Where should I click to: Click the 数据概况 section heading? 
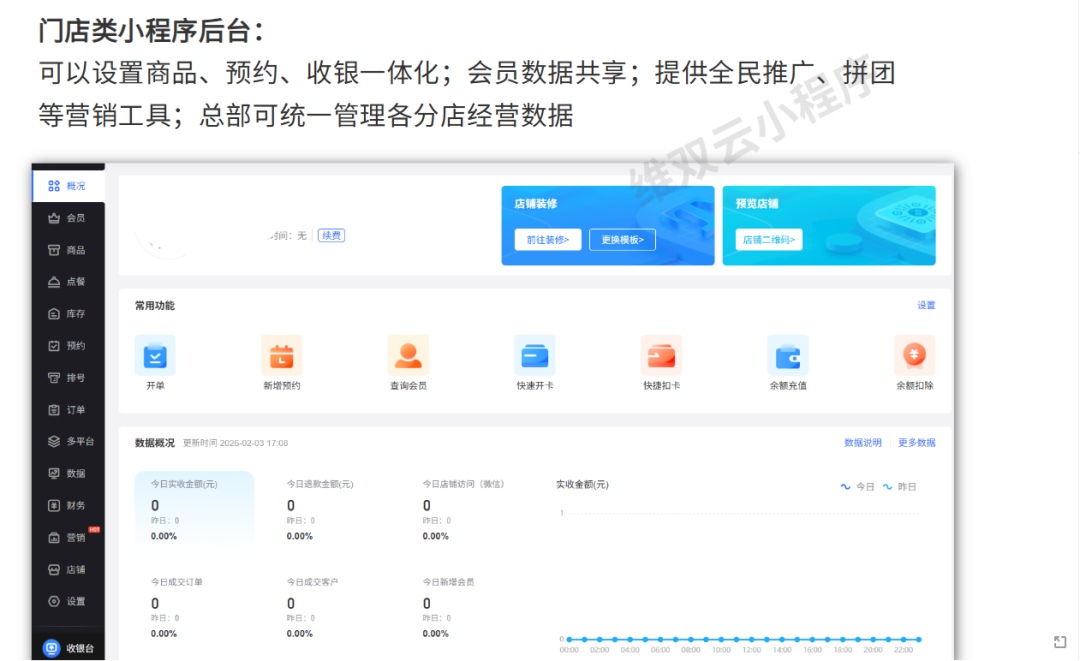coord(155,443)
